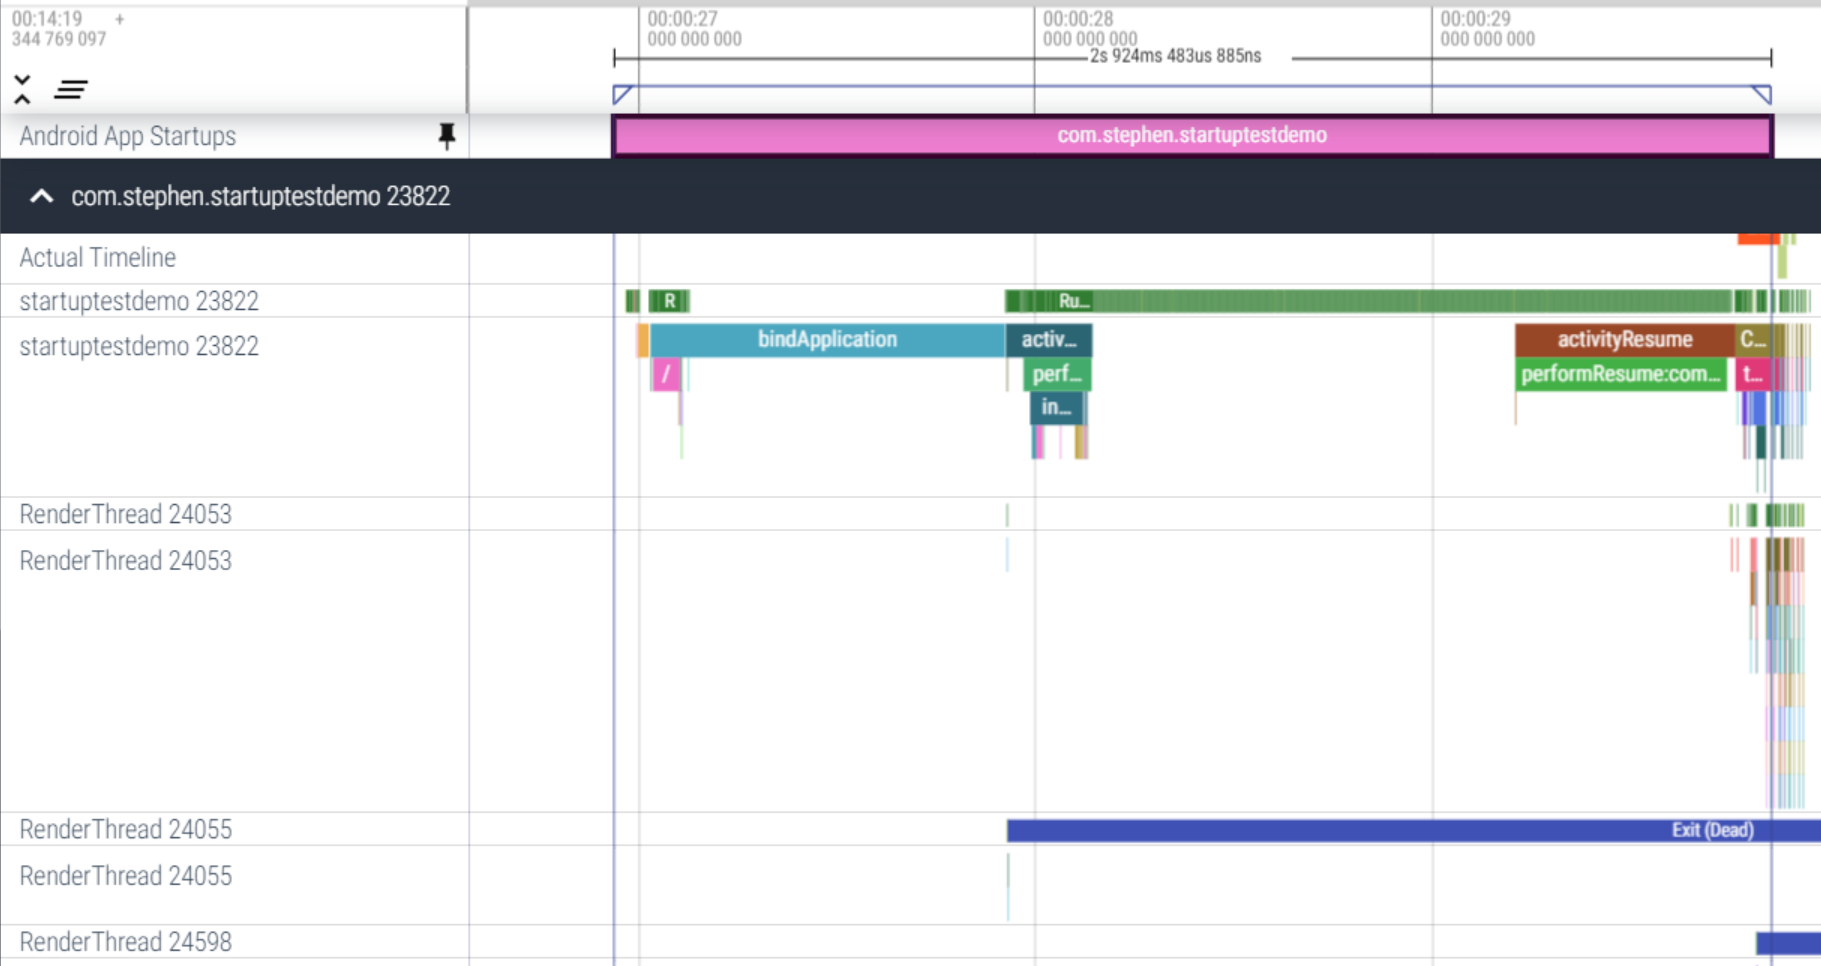The image size is (1821, 966).
Task: Click the performResume:com... slice
Action: tap(1619, 375)
